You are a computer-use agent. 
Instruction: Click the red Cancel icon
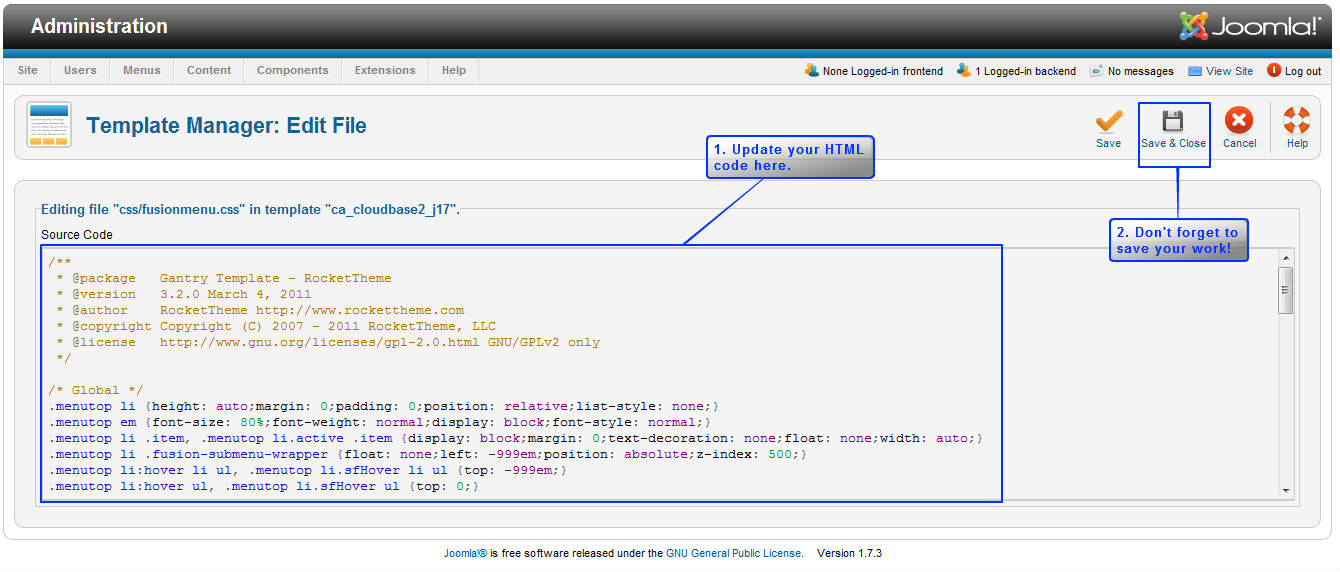point(1239,121)
